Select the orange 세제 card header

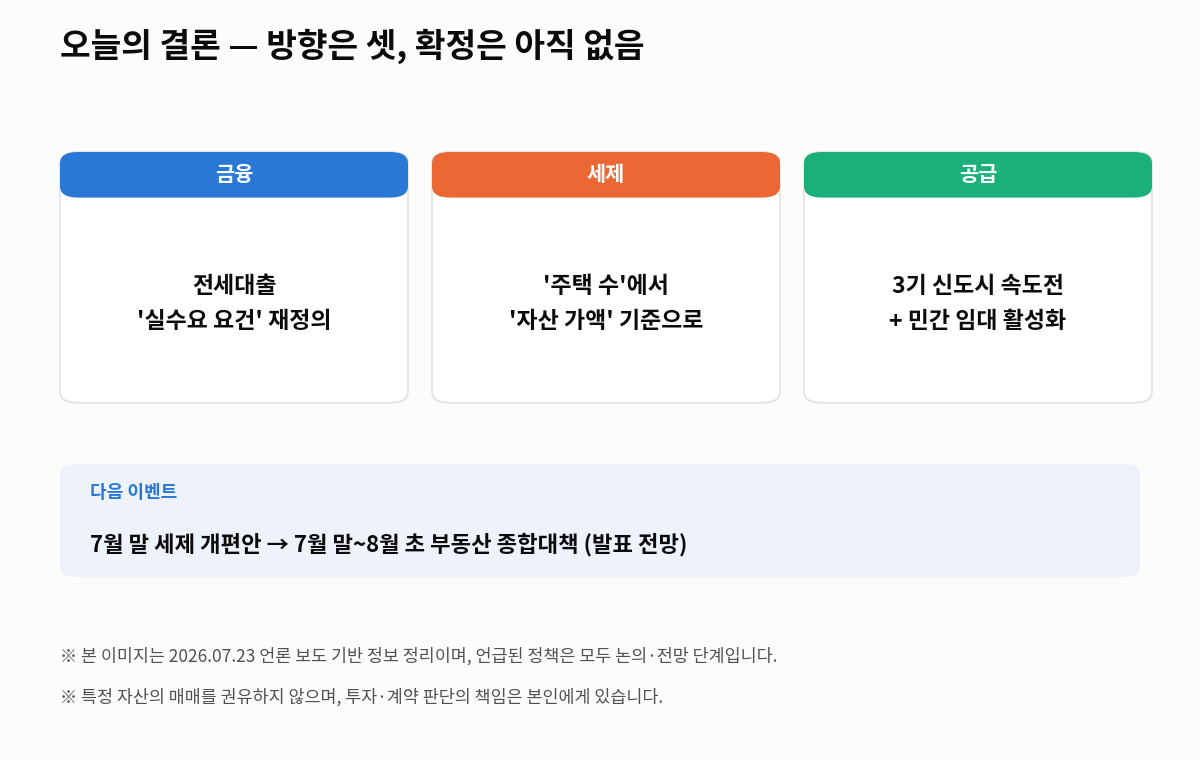tap(606, 175)
